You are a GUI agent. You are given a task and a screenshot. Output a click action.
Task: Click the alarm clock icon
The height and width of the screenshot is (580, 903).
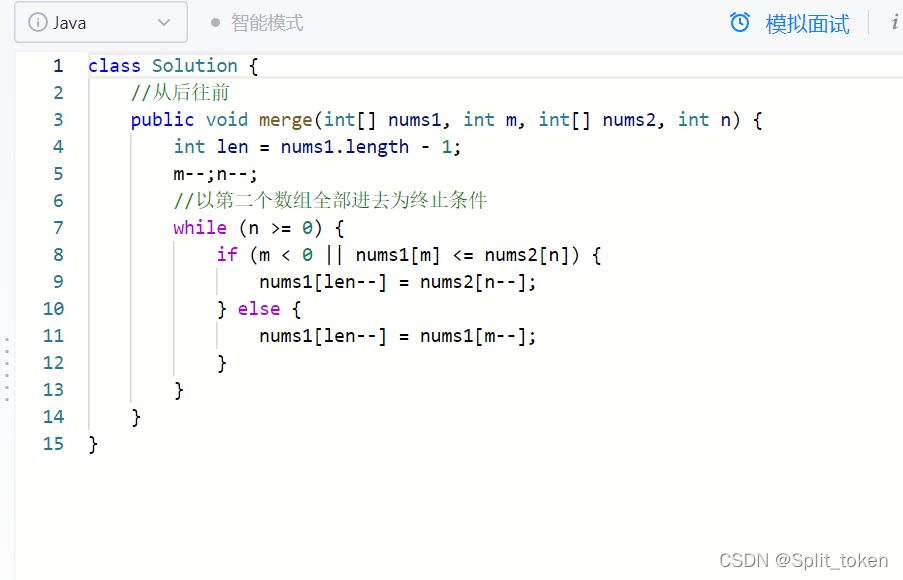pyautogui.click(x=740, y=22)
